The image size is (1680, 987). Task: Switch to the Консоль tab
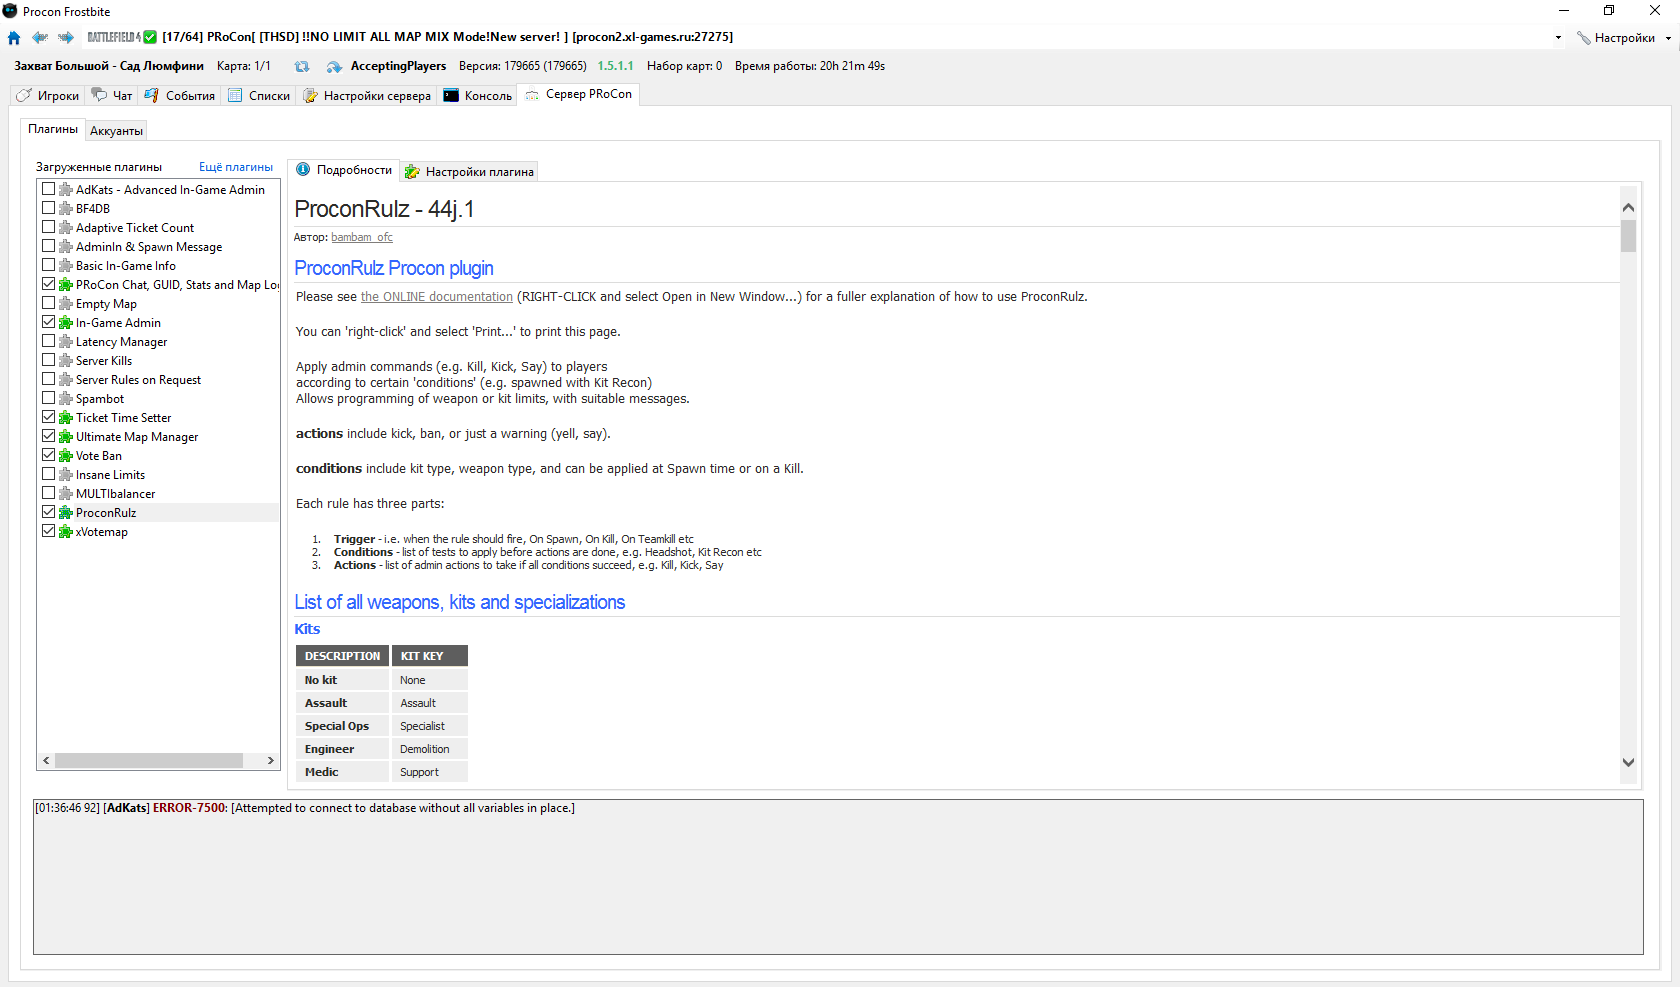478,96
